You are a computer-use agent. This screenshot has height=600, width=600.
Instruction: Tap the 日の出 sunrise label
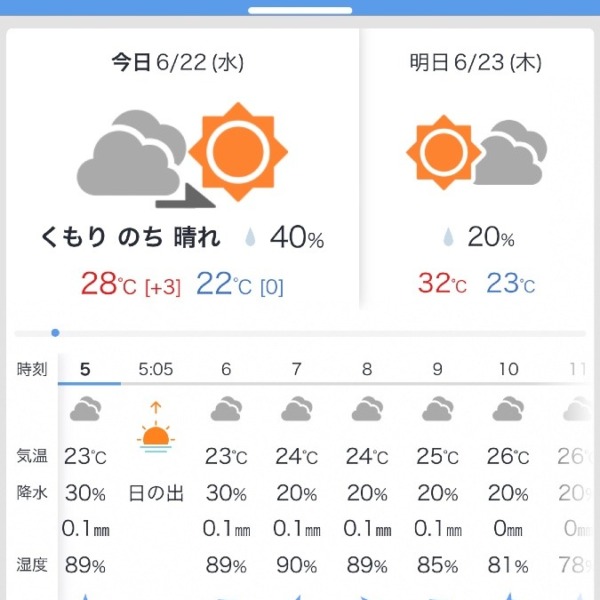coord(156,493)
